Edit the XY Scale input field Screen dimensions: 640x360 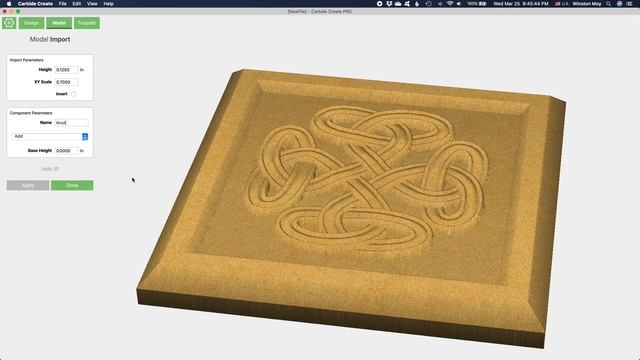[x=66, y=82]
